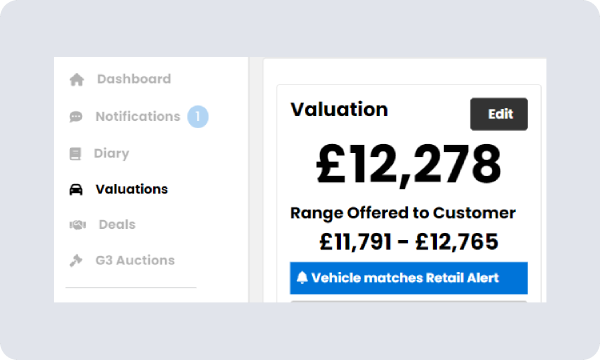Click the bell icon in Retail Alert banner
601x361 pixels.
click(302, 277)
